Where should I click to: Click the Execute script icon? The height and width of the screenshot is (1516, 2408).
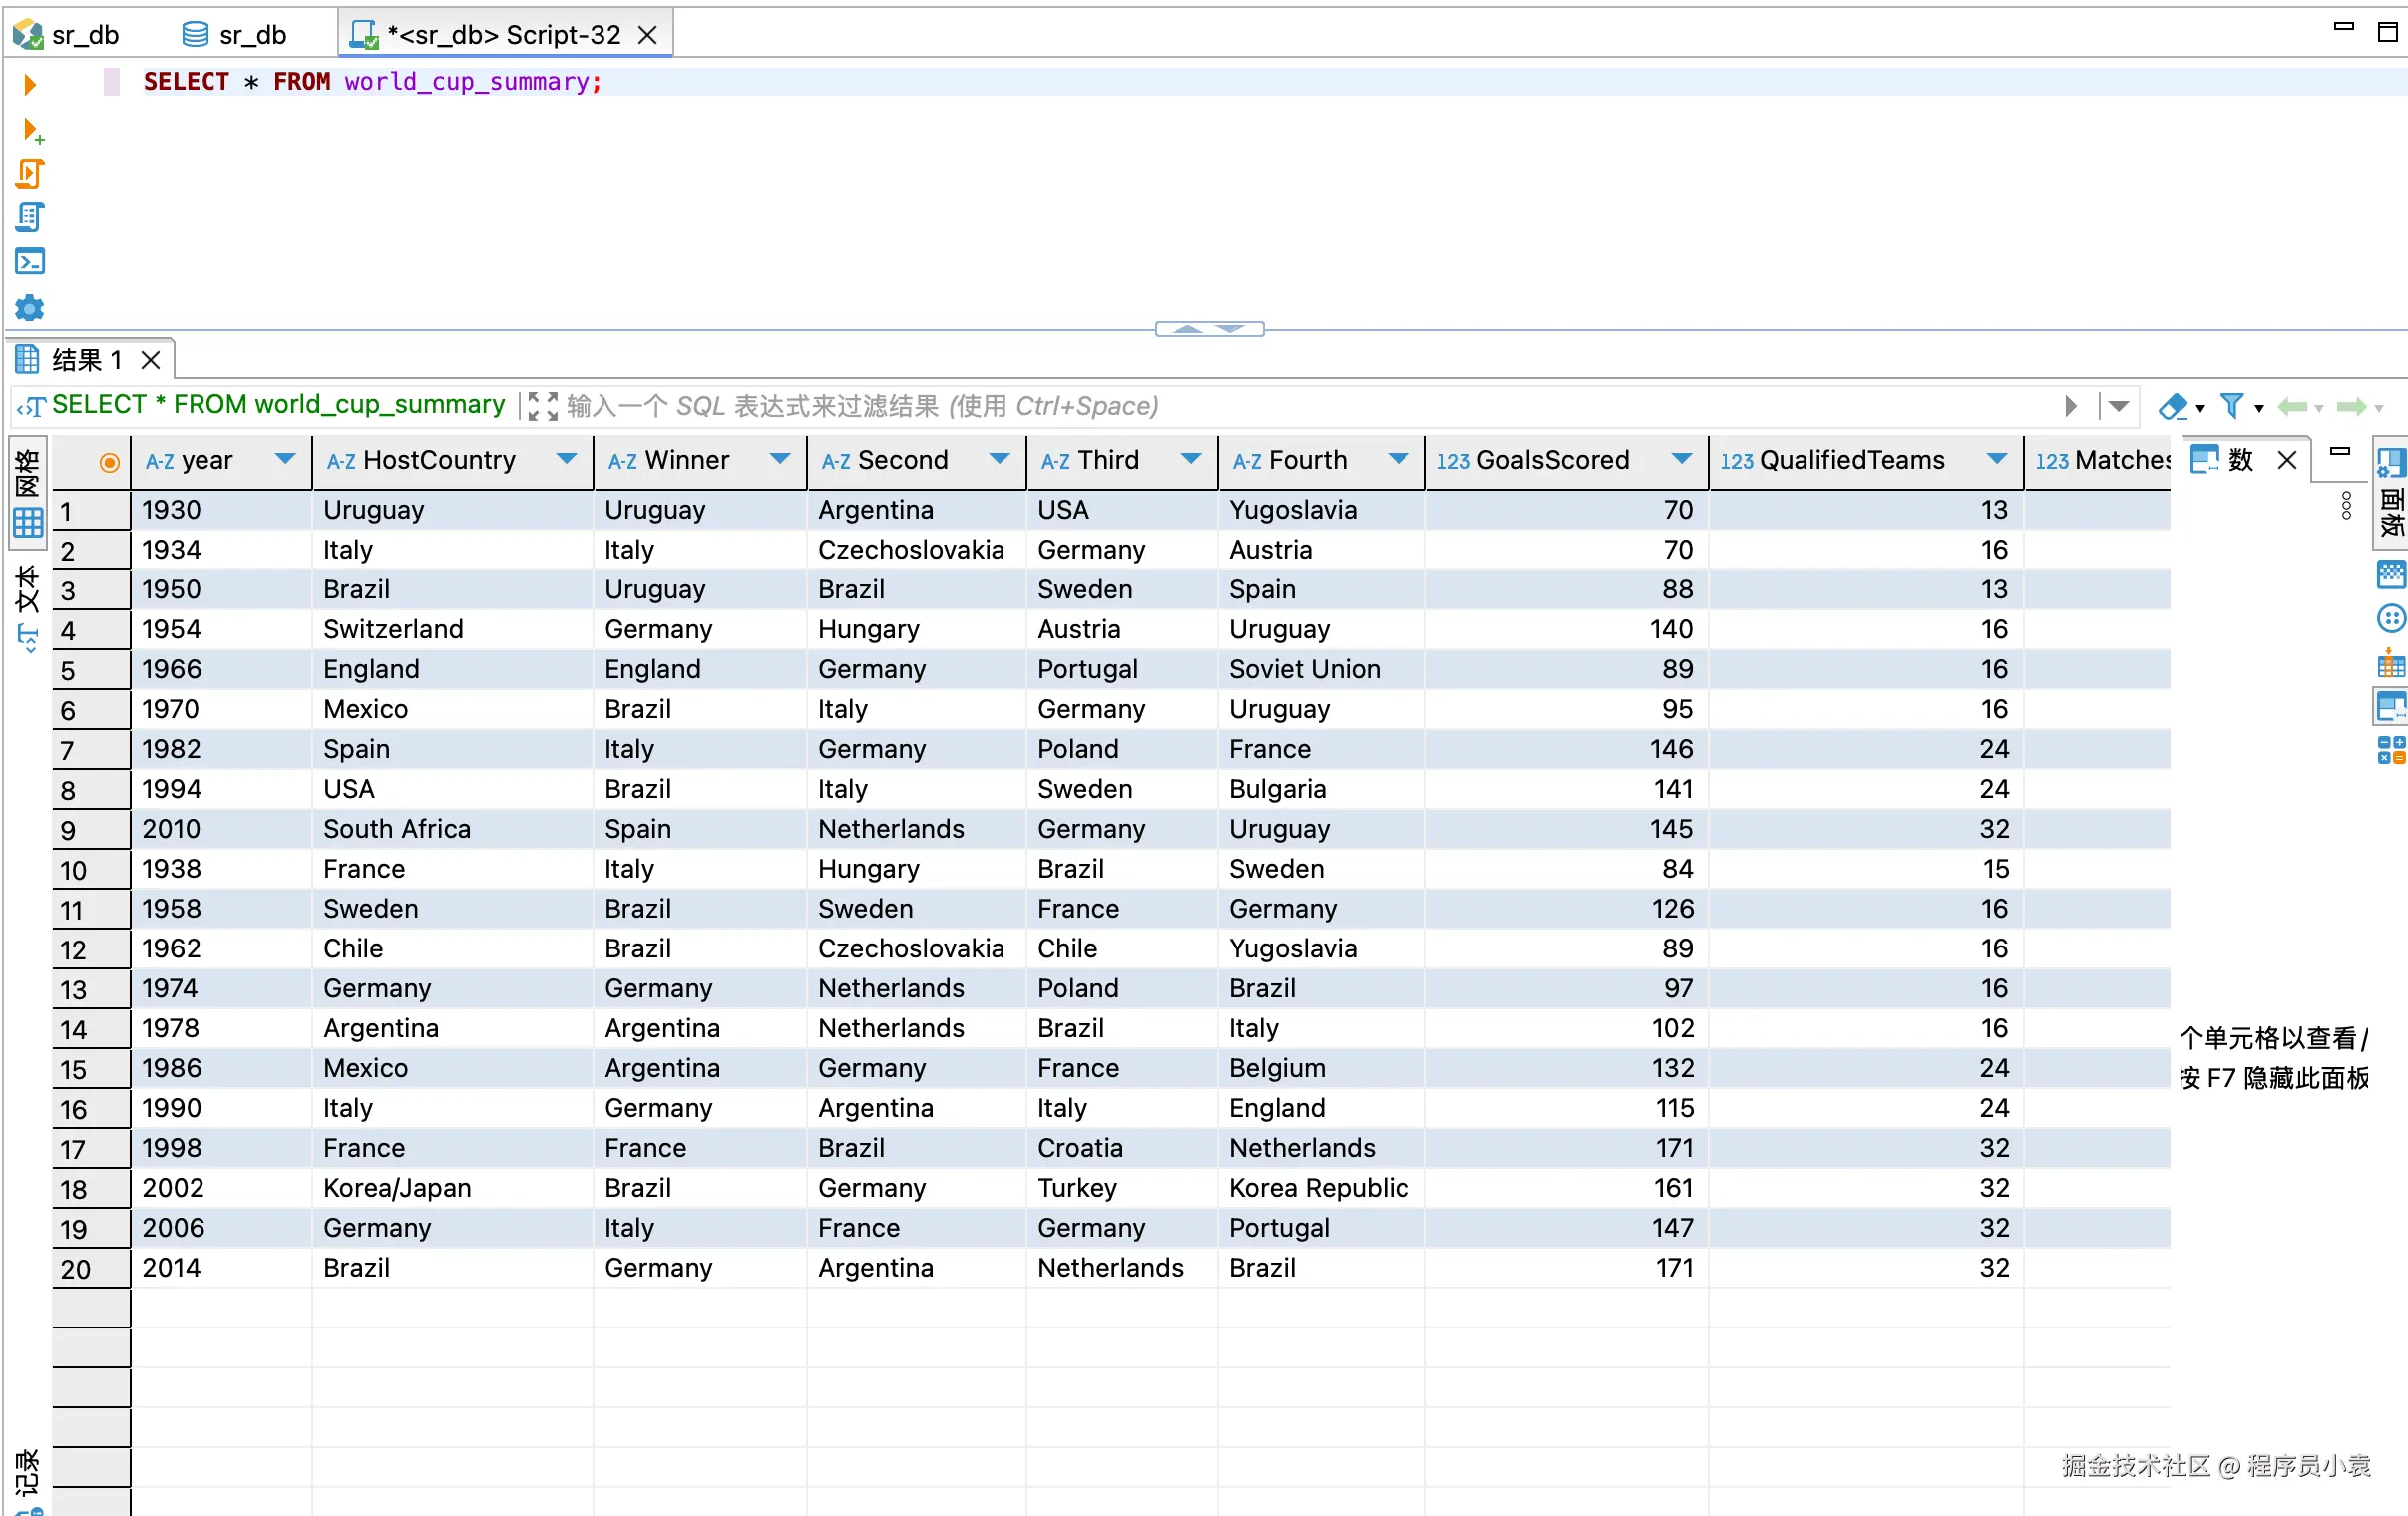coord(30,174)
